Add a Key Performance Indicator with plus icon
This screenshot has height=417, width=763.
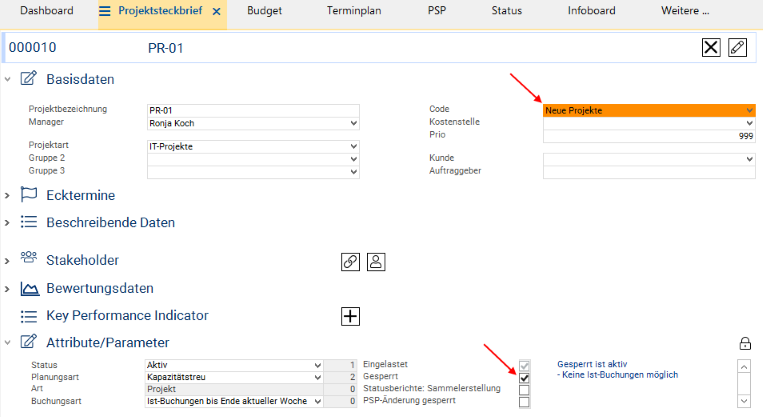(350, 316)
